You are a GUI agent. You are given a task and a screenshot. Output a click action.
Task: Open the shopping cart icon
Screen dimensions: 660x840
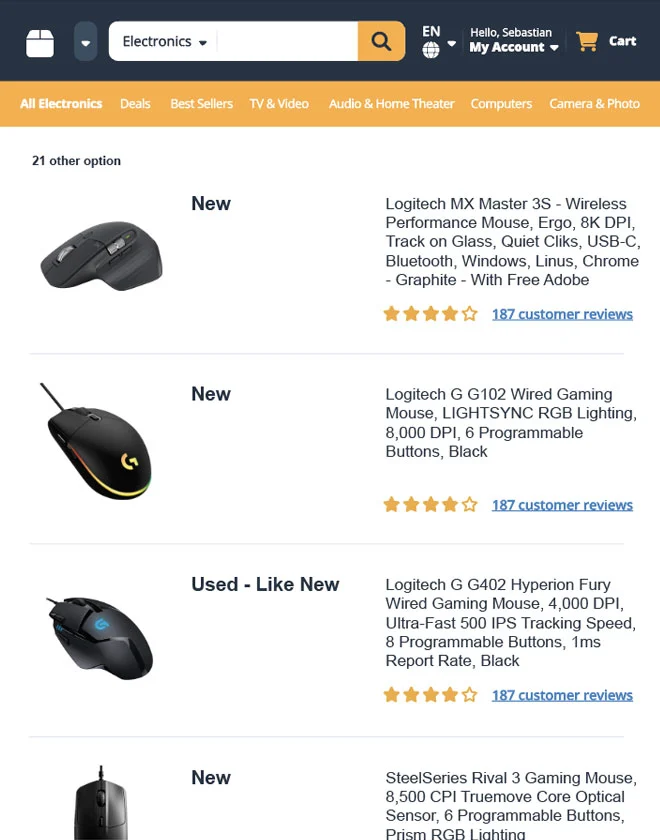click(587, 41)
